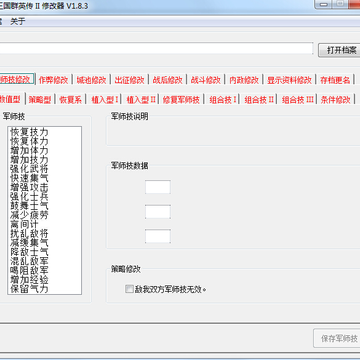
Task: Select the 组合技 III sub-tab
Action: tap(298, 99)
